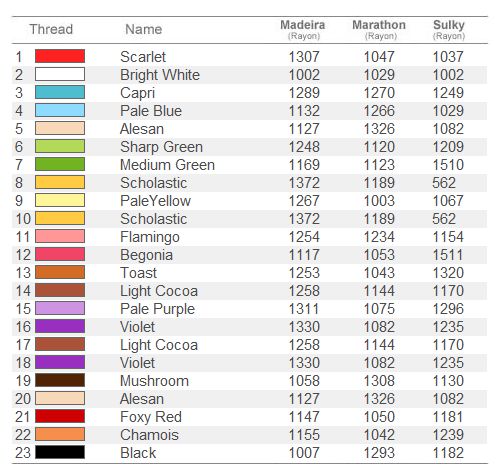Click the Scarlet red color swatch
Screen dimensions: 500x474
(60, 56)
